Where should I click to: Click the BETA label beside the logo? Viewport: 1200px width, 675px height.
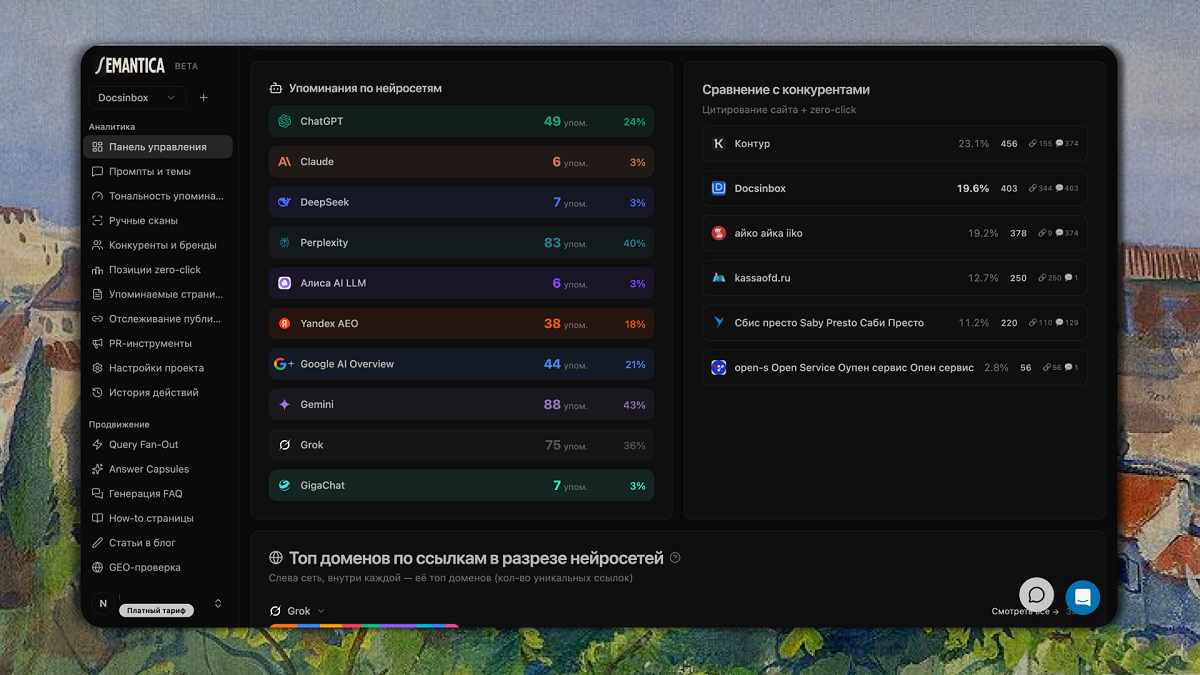[186, 66]
